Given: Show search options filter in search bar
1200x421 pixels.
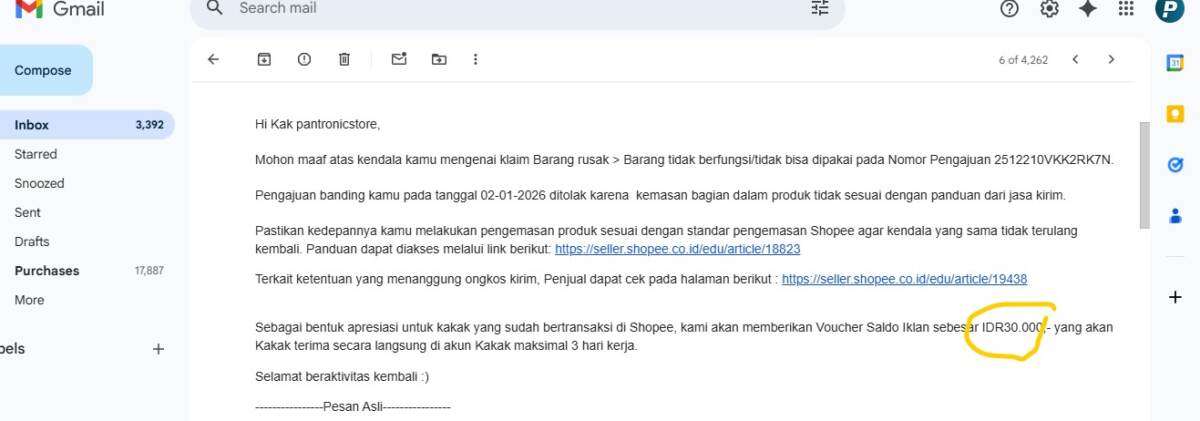Looking at the screenshot, I should coord(820,8).
